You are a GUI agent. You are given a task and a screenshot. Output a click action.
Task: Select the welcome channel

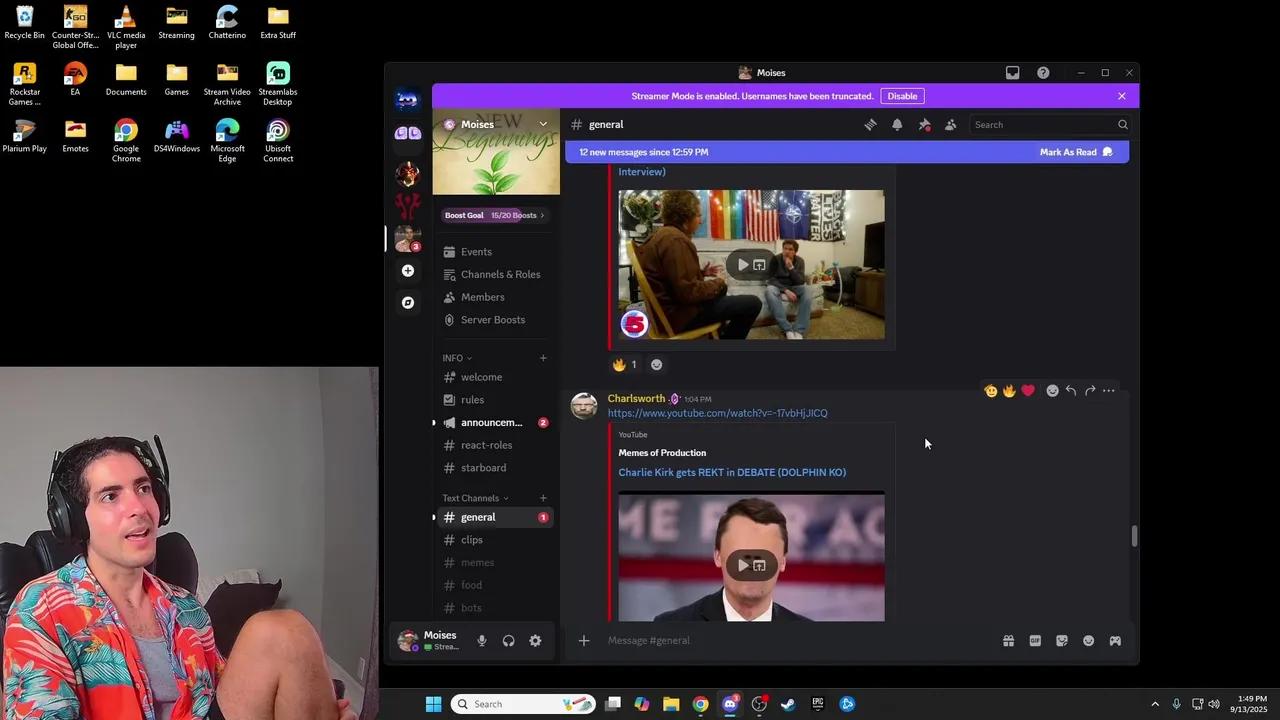coord(496,377)
